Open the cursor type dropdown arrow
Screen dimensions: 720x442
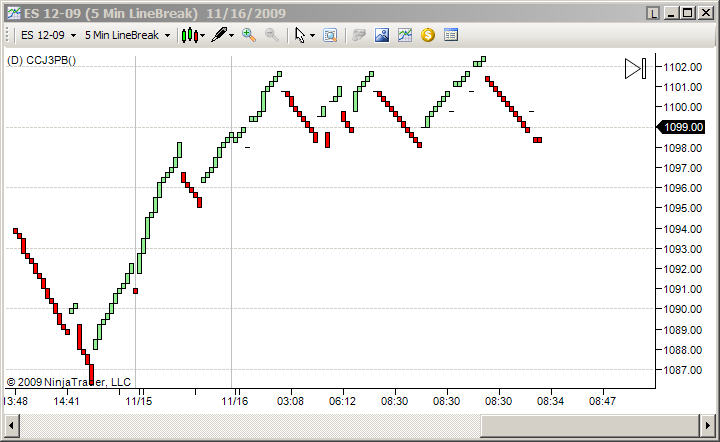point(313,36)
